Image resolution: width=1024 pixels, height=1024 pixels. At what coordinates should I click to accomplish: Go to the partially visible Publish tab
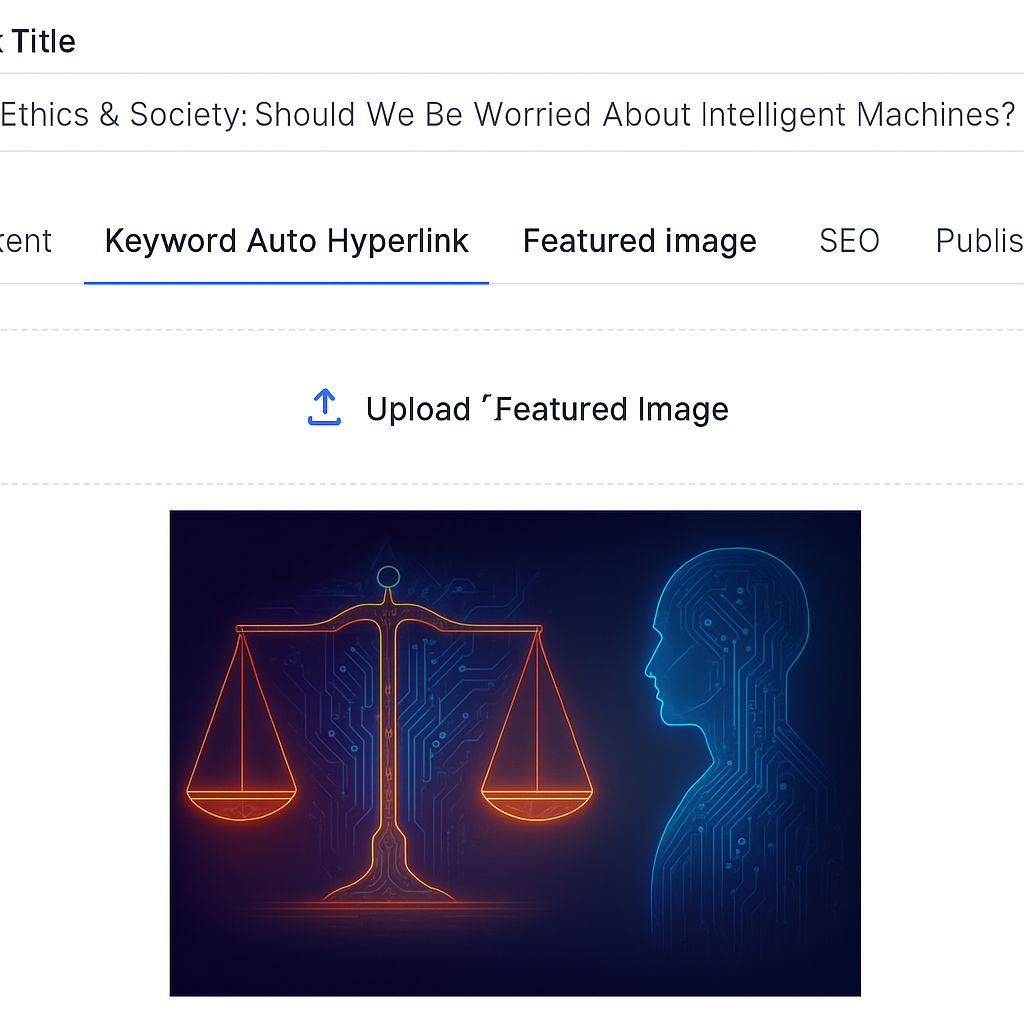click(979, 241)
